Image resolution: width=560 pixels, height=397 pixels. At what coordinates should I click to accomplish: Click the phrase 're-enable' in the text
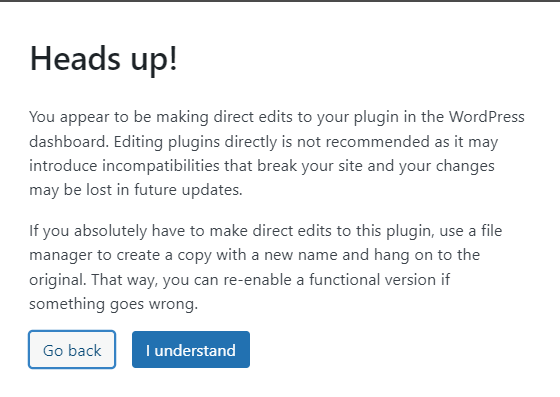258,280
